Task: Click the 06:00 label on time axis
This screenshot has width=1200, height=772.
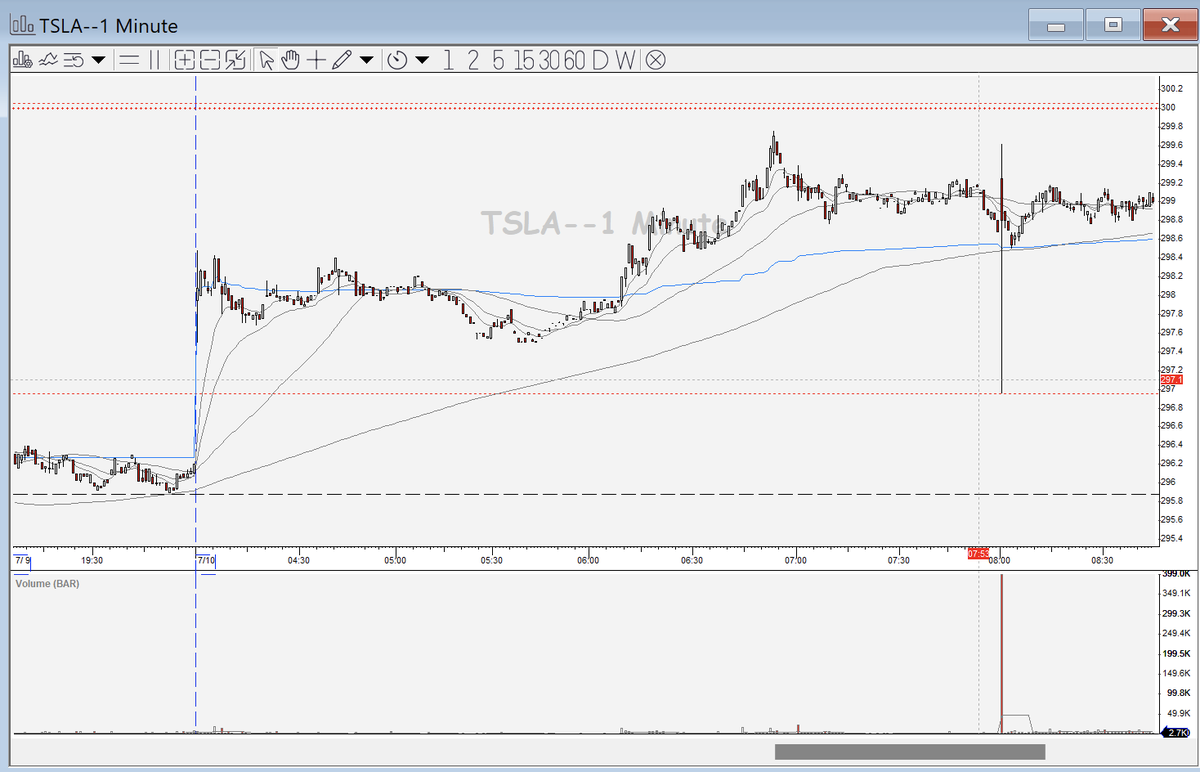Action: tap(588, 561)
